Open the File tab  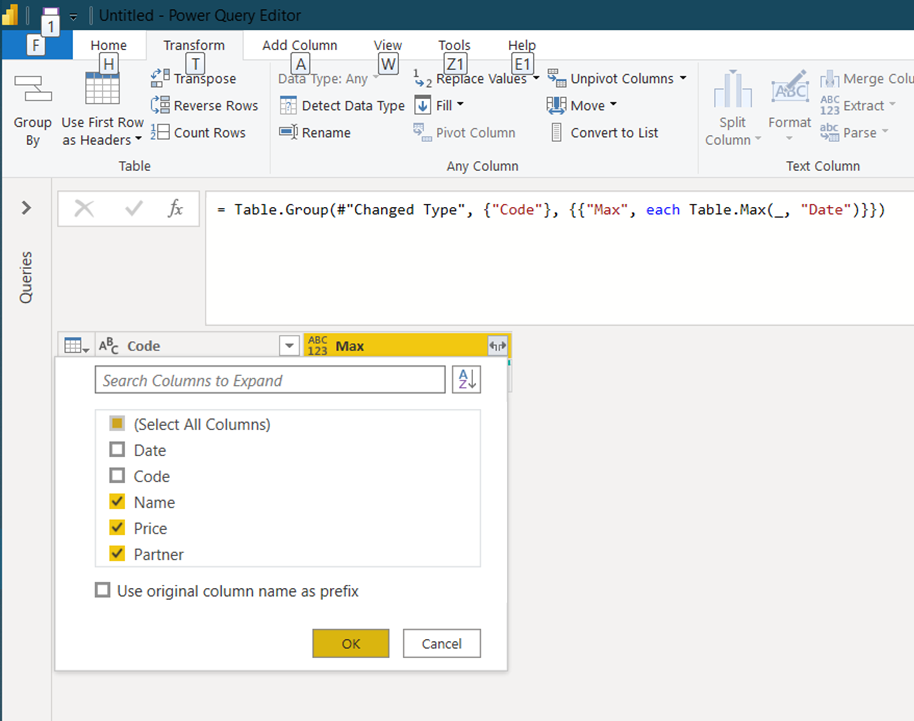(x=36, y=45)
